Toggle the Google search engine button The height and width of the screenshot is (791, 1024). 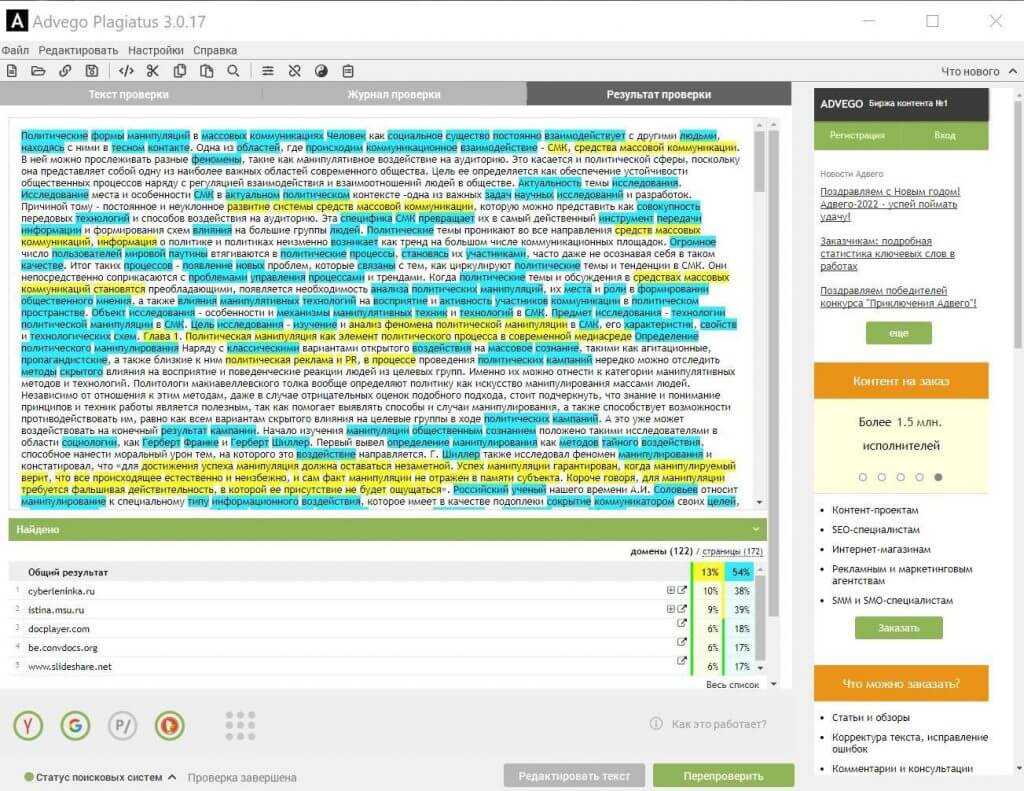point(75,725)
